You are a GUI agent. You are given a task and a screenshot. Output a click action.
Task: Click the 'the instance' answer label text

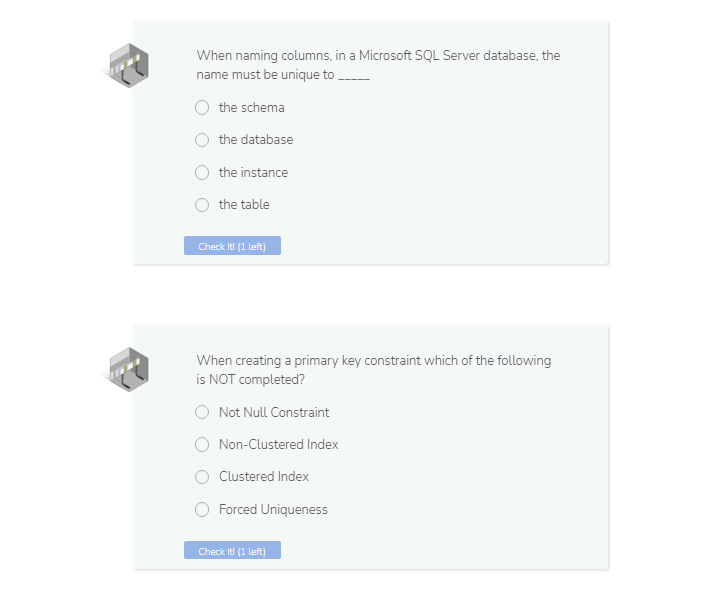click(x=253, y=173)
